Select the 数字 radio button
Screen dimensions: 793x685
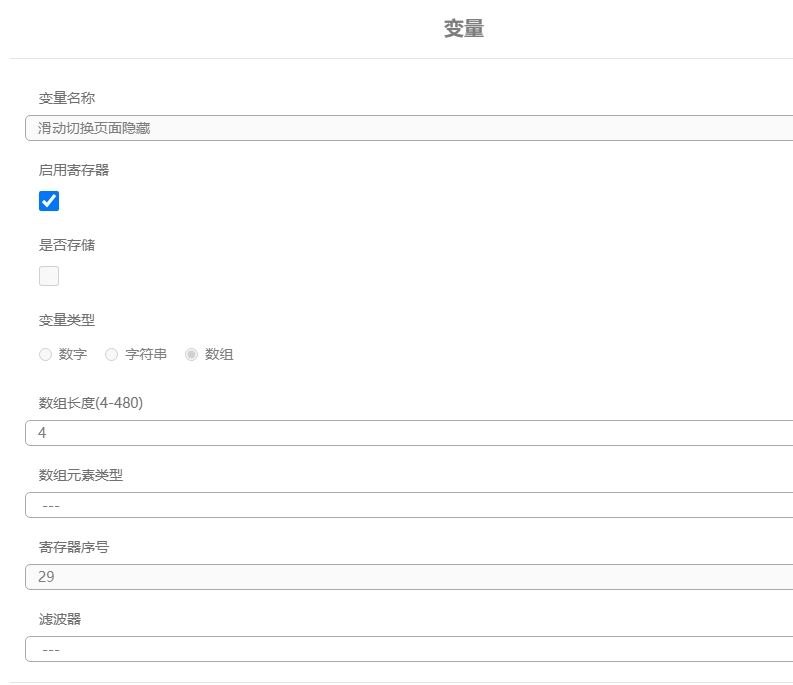45,354
